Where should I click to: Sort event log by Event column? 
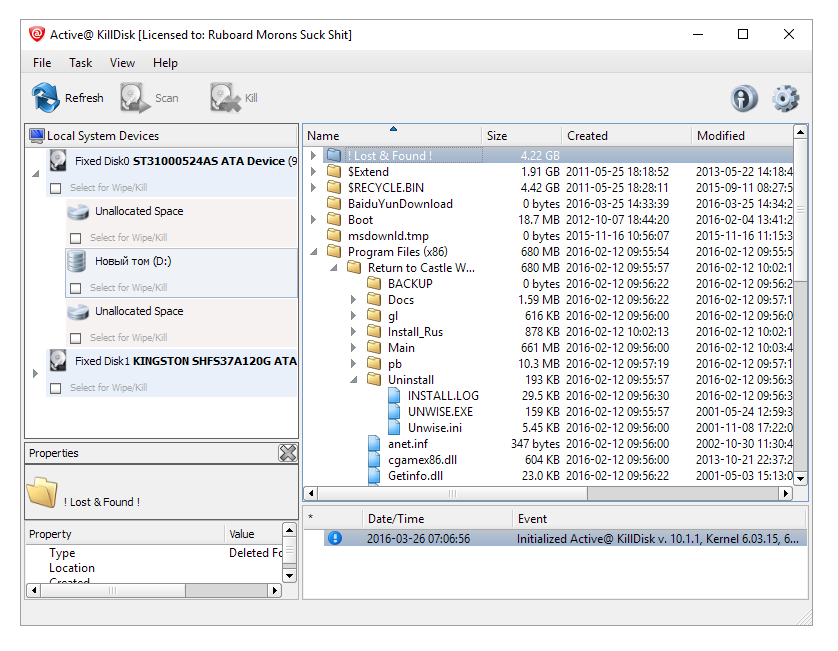[x=659, y=518]
